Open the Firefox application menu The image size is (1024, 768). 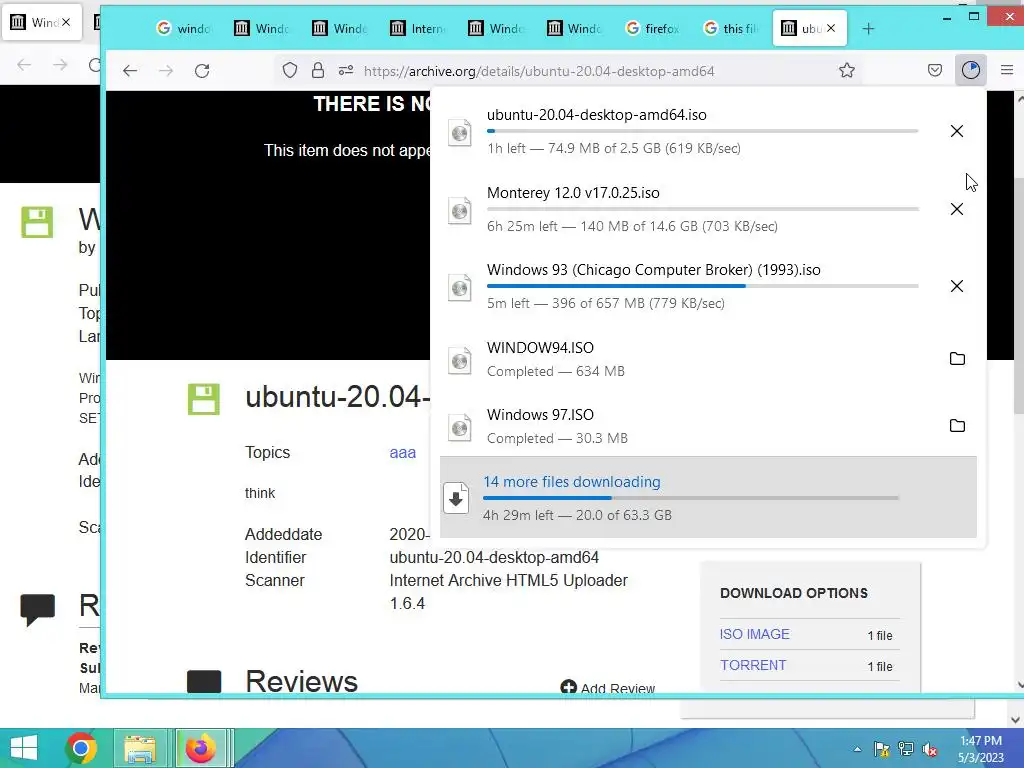(x=1006, y=70)
